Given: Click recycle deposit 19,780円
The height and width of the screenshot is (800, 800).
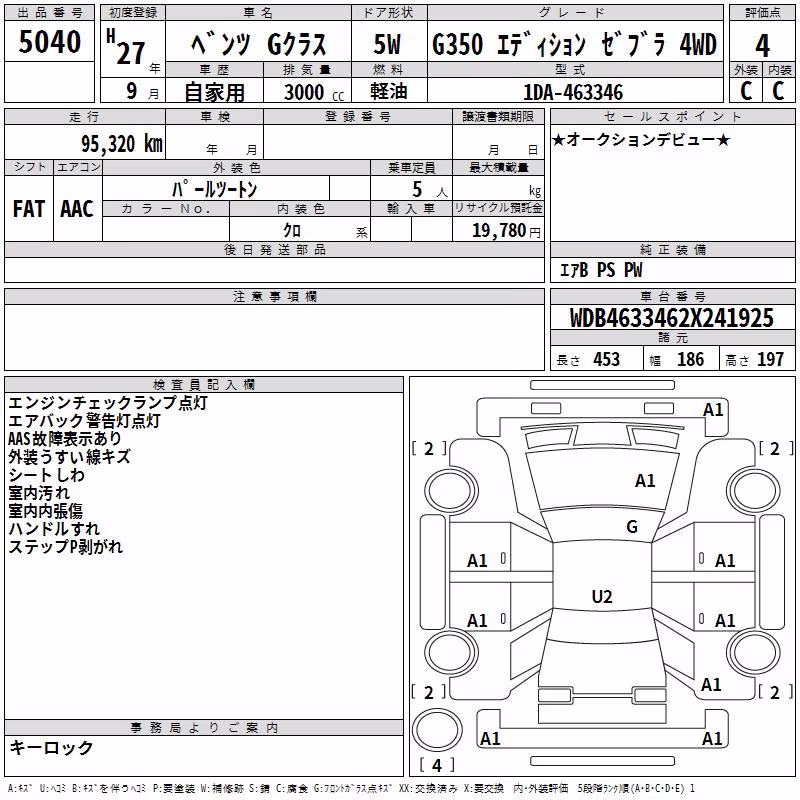Looking at the screenshot, I should 506,231.
